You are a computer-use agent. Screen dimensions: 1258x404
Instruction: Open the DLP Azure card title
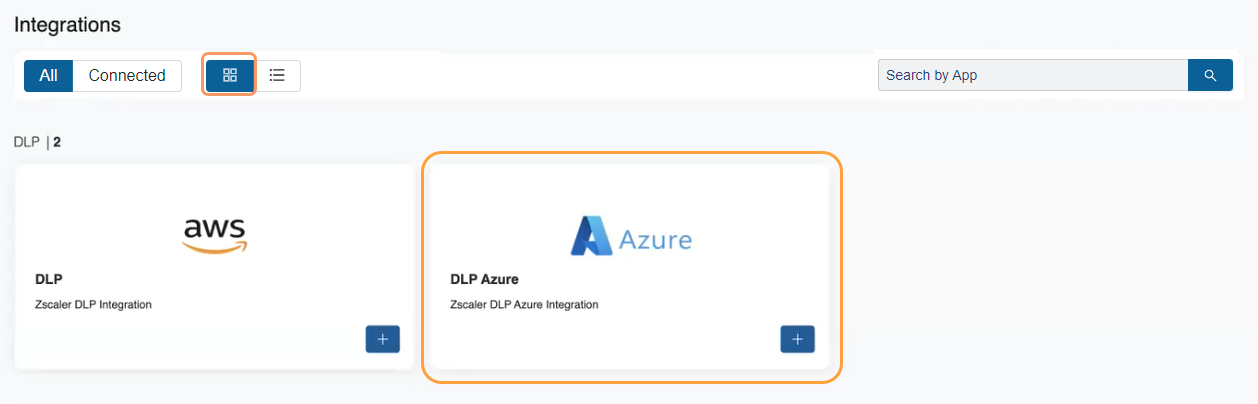point(485,279)
